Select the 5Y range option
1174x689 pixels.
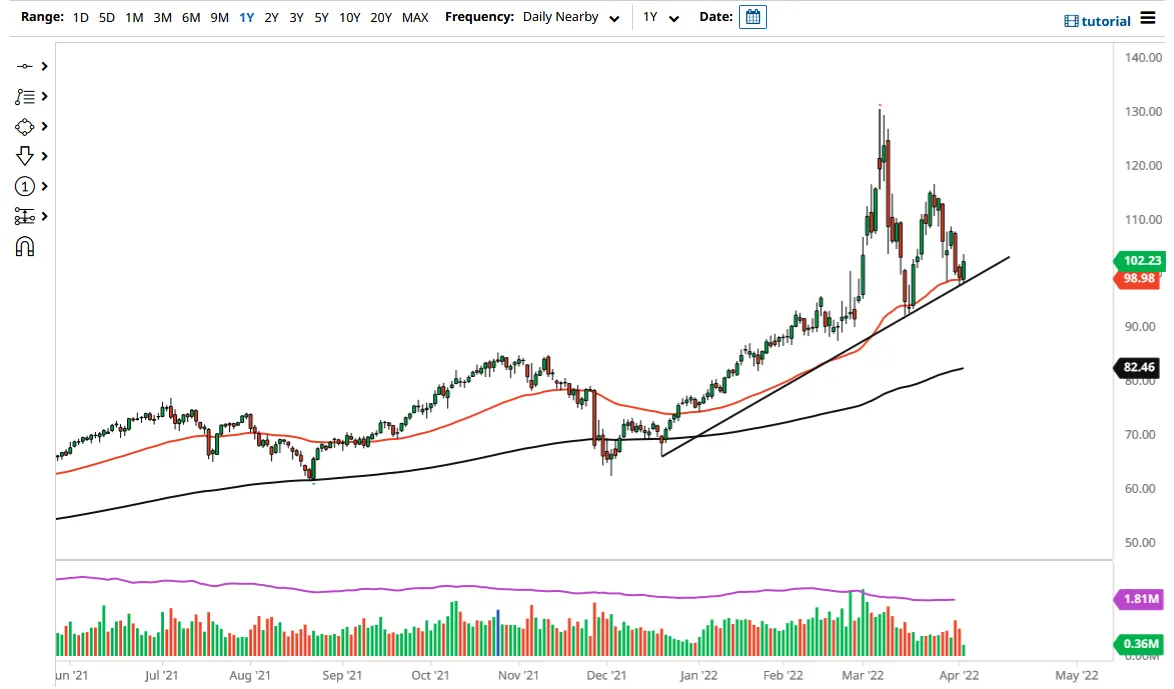click(x=321, y=17)
